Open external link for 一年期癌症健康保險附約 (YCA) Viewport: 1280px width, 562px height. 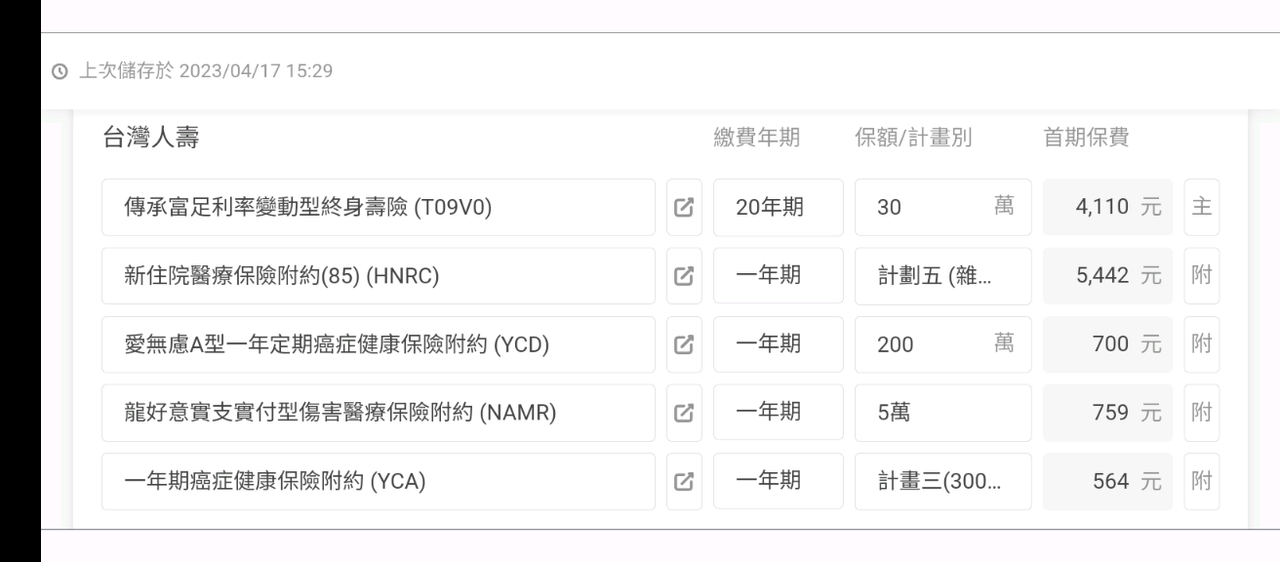click(x=684, y=481)
